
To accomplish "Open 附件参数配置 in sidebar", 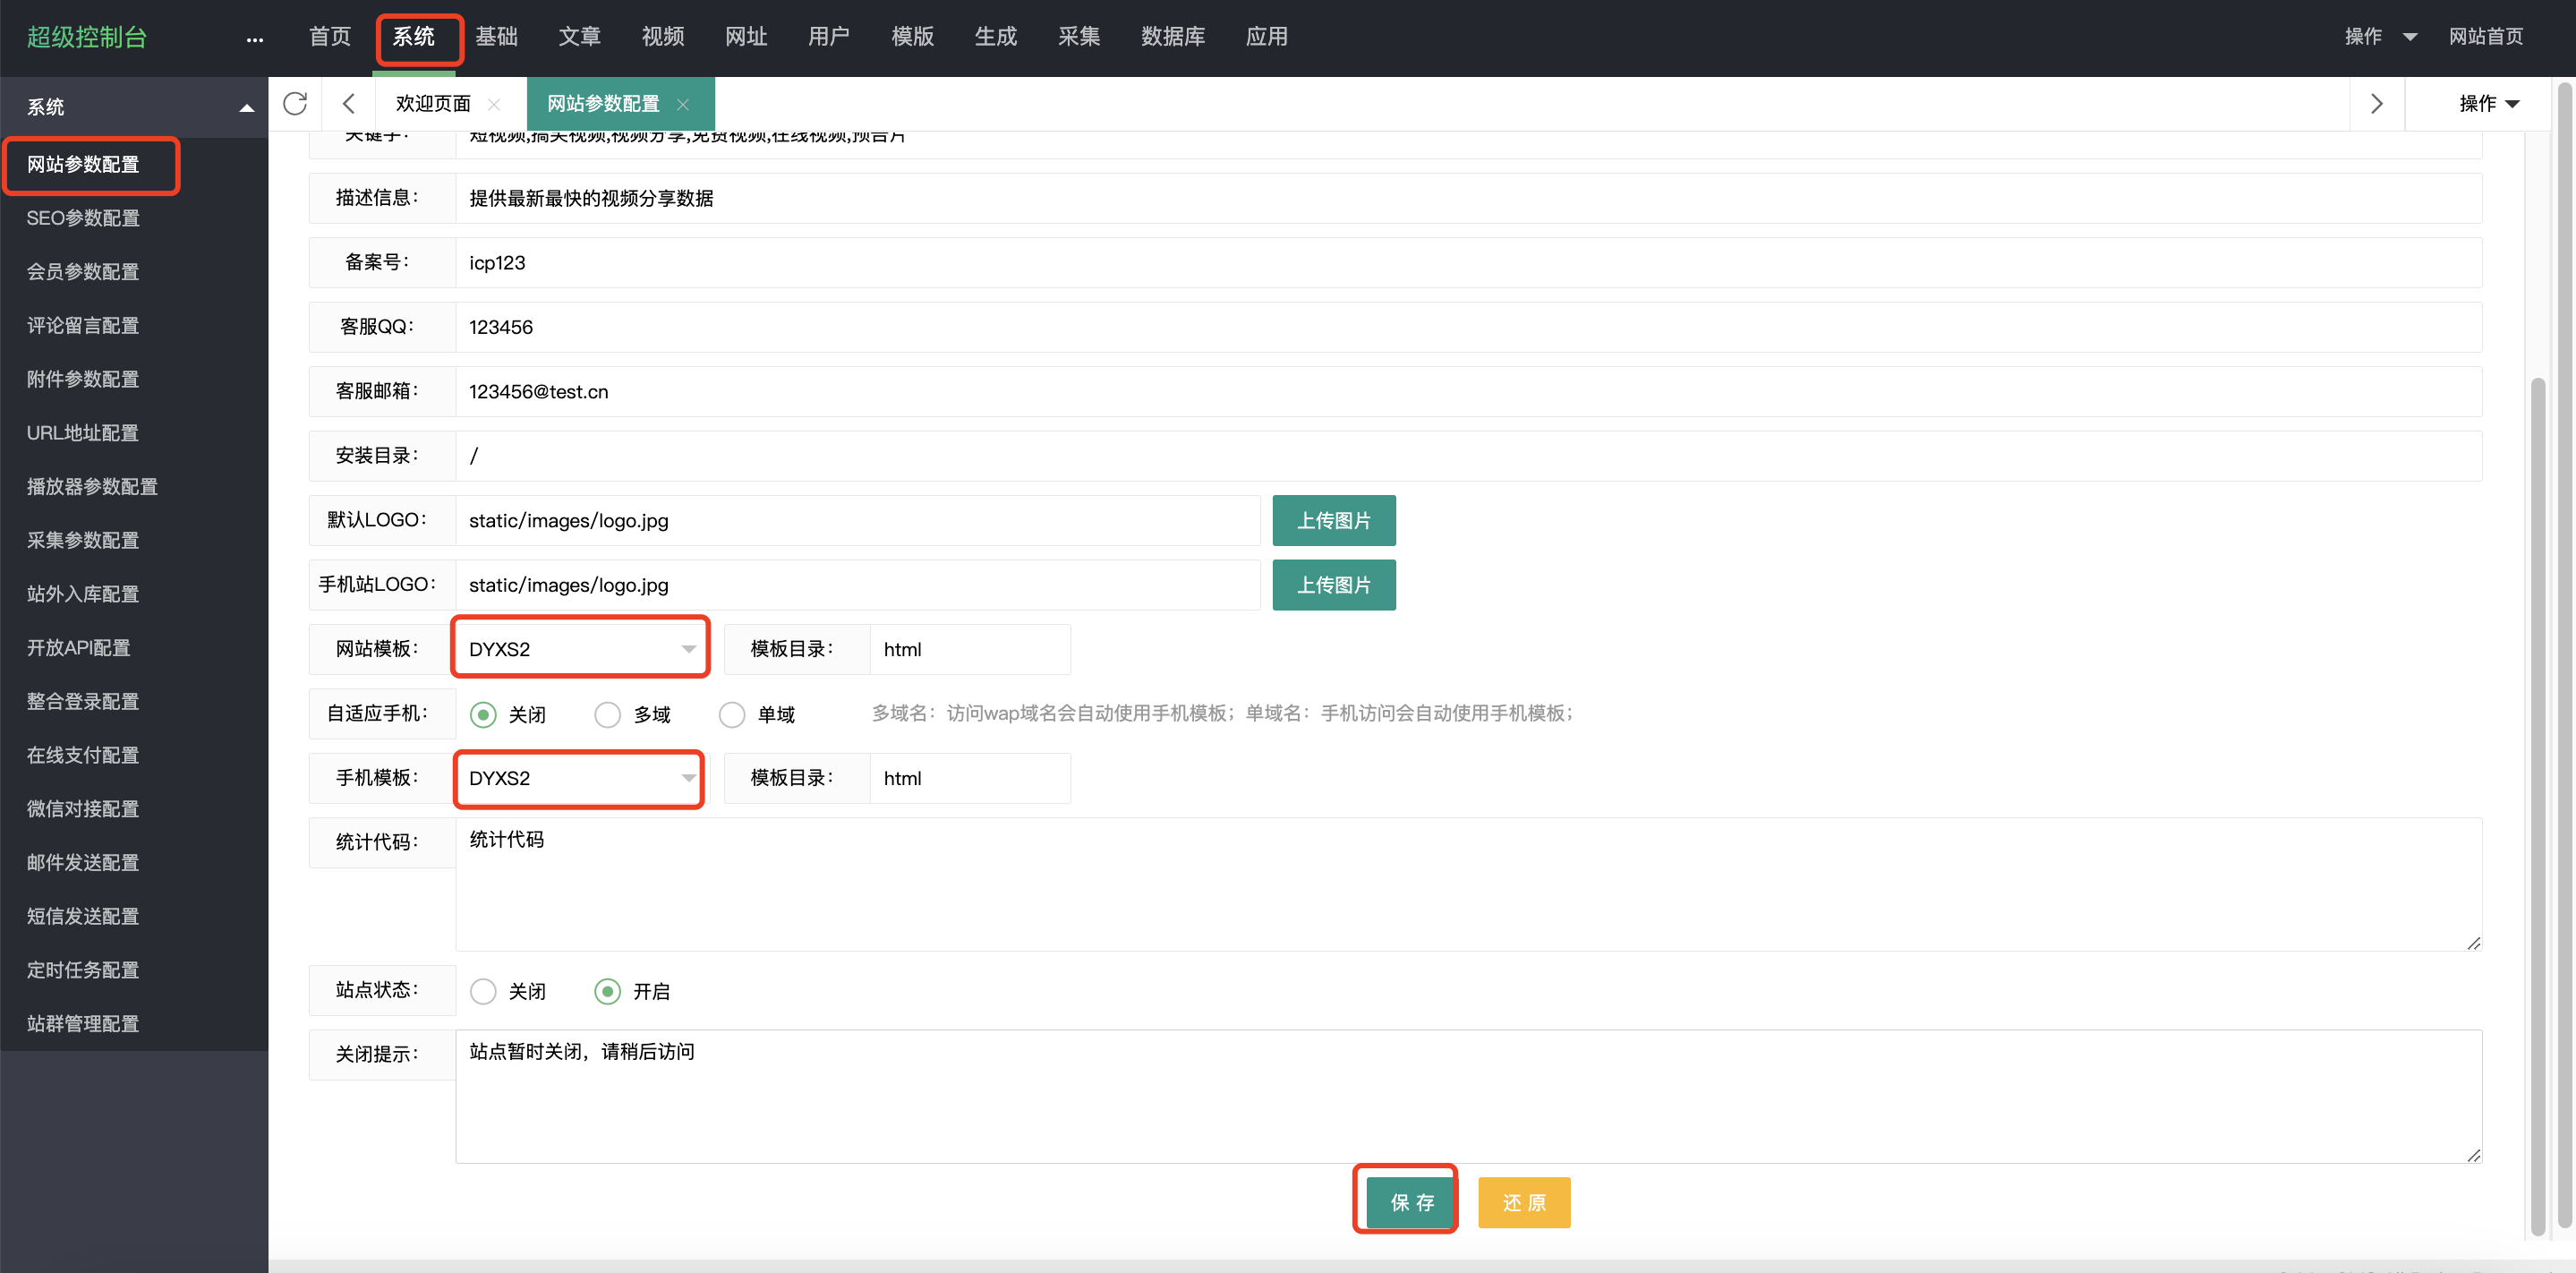I will coord(83,379).
